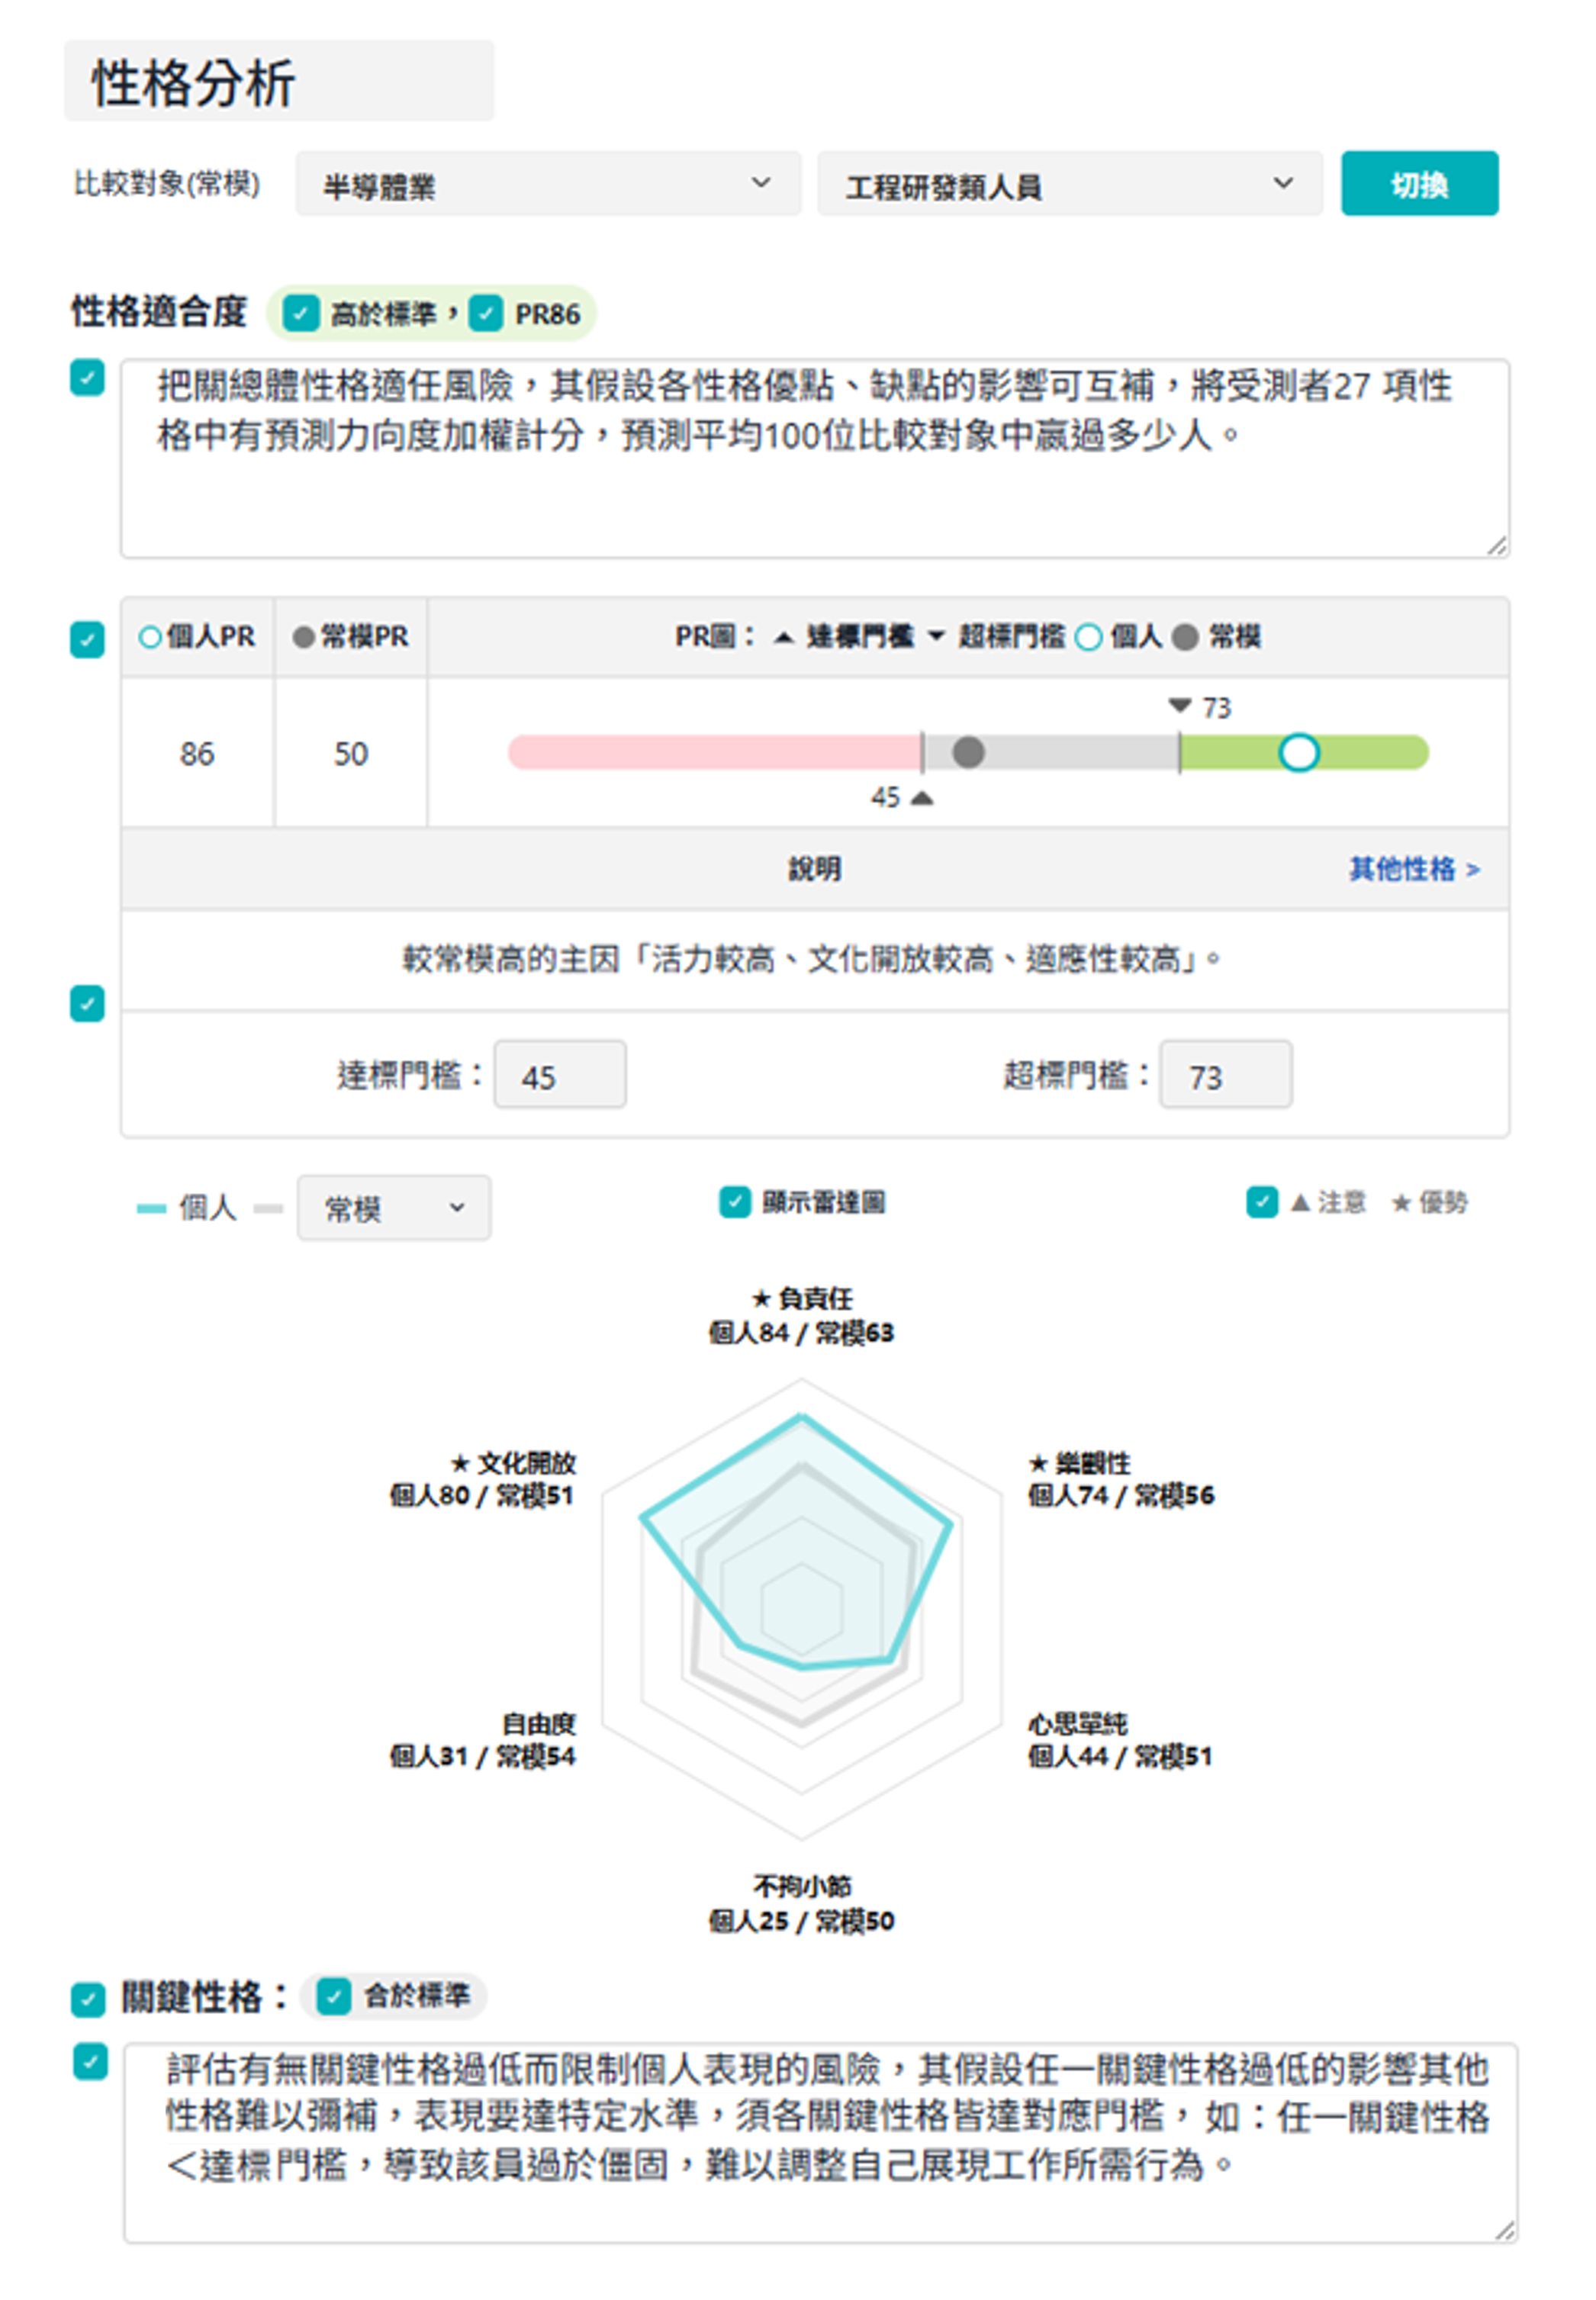
Task: Uncheck the 合於標準 checkbox
Action: click(333, 1997)
